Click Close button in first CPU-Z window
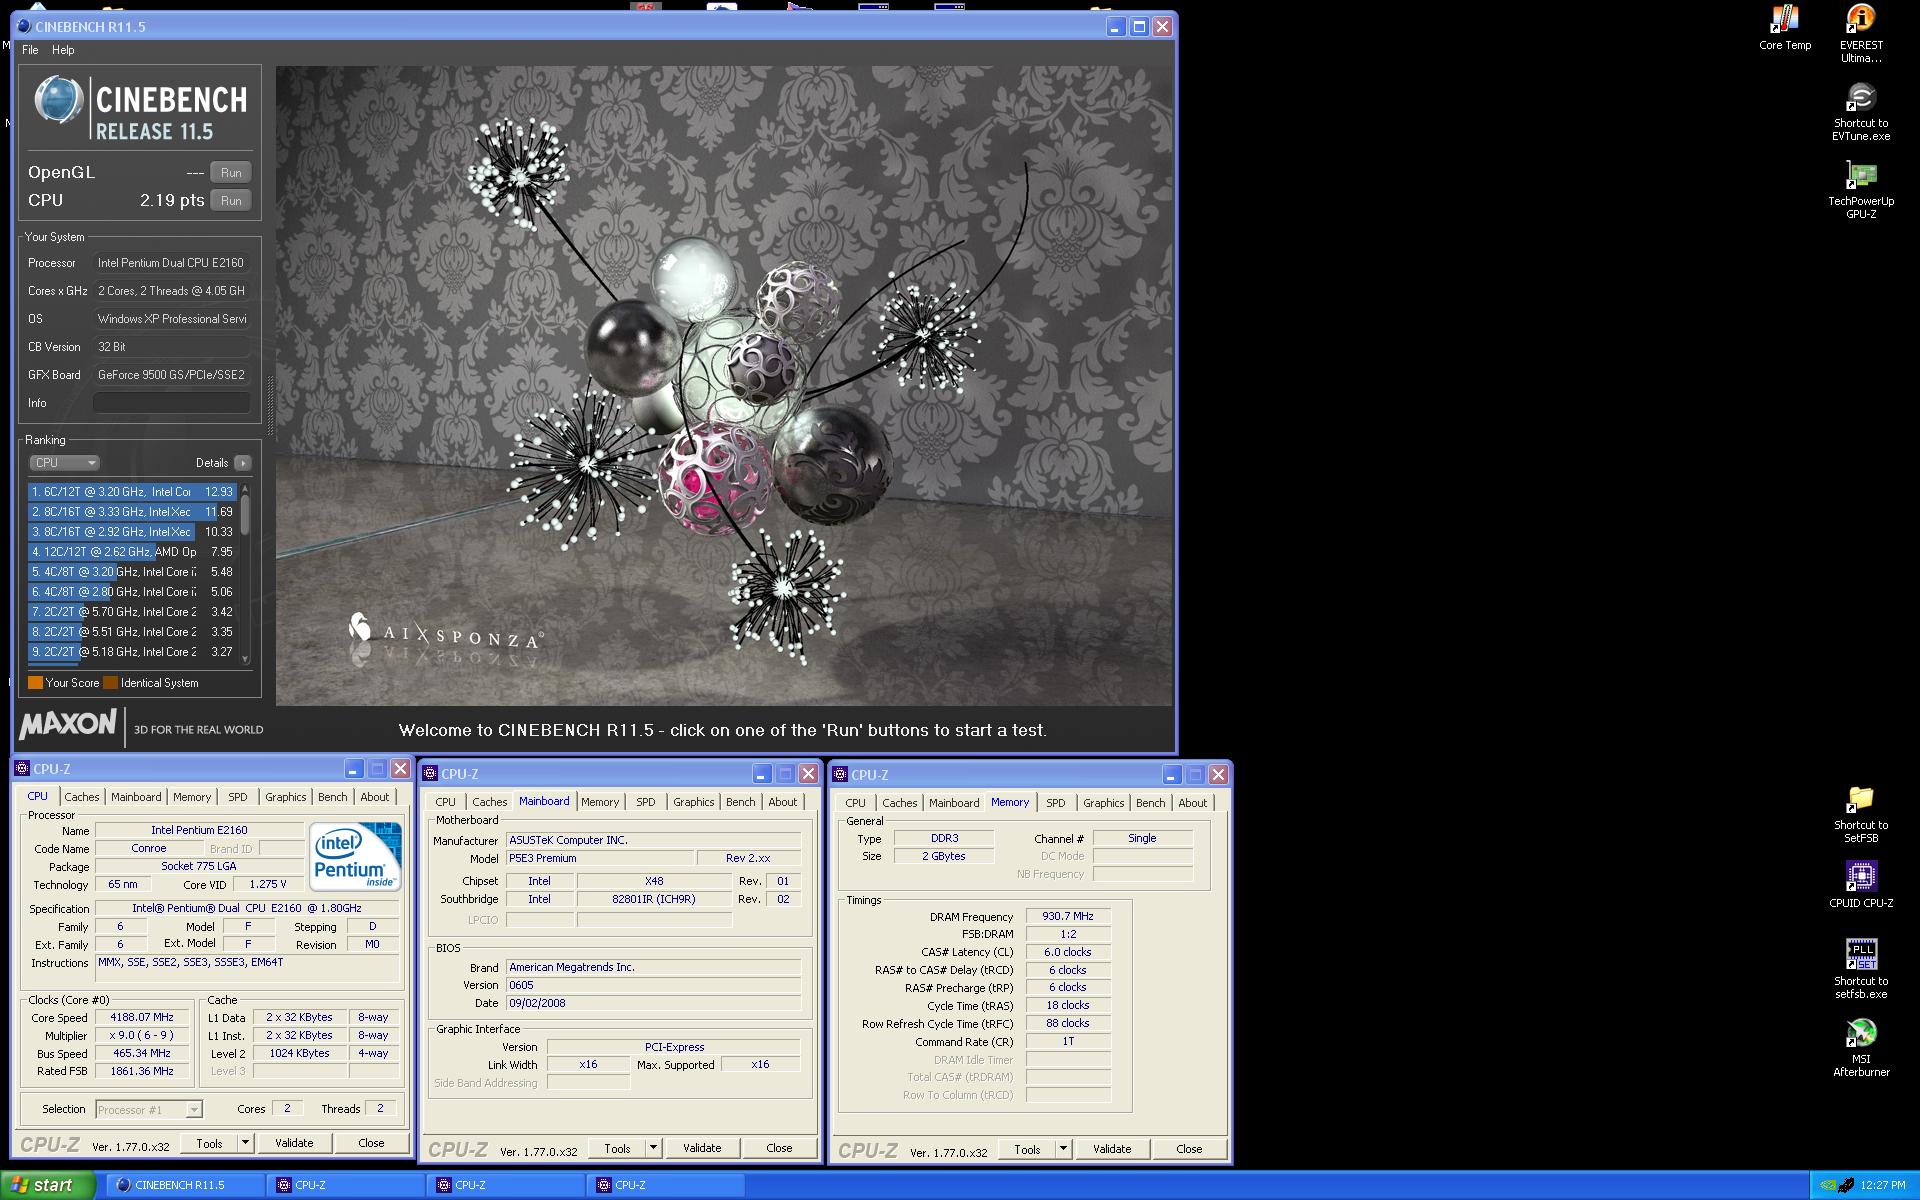1920x1200 pixels. coord(371,1143)
